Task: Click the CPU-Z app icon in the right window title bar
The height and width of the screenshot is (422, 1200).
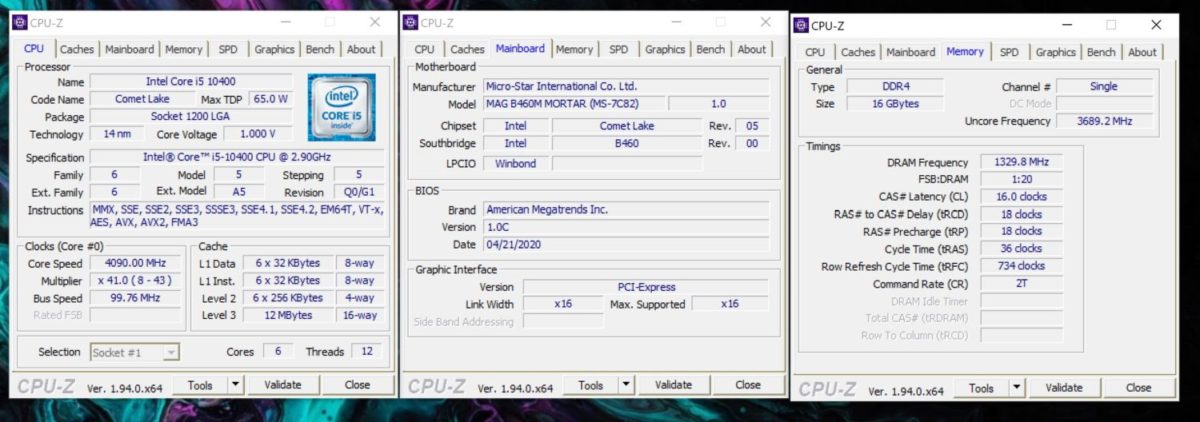Action: [800, 25]
